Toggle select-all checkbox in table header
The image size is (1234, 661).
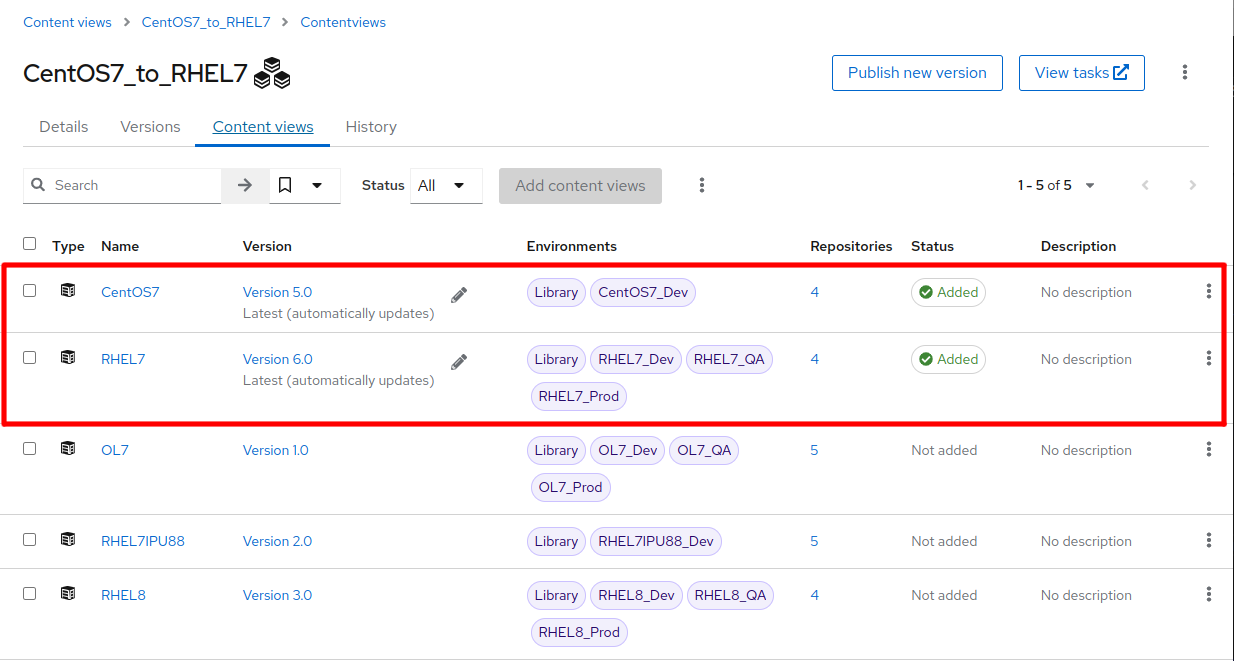coord(30,244)
